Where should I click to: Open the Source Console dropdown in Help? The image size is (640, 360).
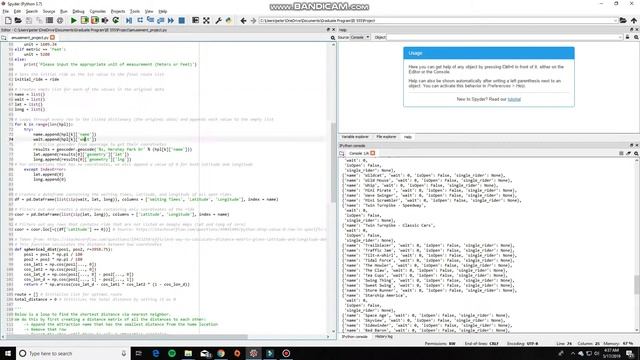click(360, 37)
